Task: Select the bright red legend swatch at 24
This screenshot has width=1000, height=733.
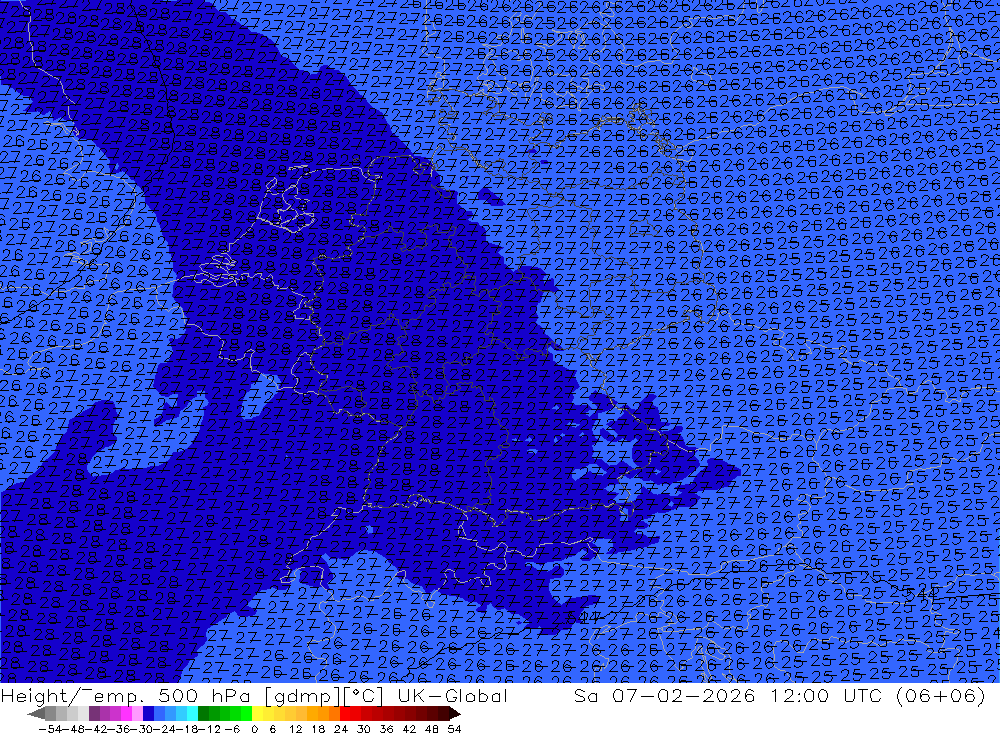Action: pos(346,713)
